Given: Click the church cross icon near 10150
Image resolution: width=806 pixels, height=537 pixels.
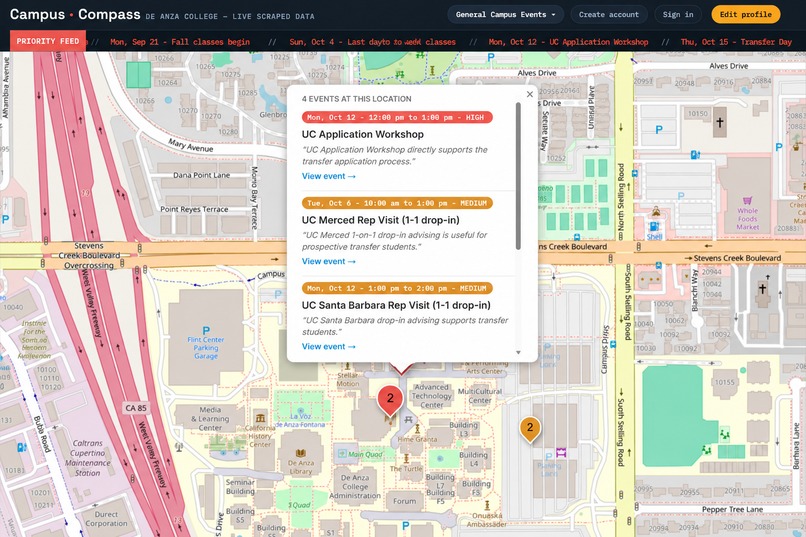Looking at the screenshot, I should pos(720,122).
